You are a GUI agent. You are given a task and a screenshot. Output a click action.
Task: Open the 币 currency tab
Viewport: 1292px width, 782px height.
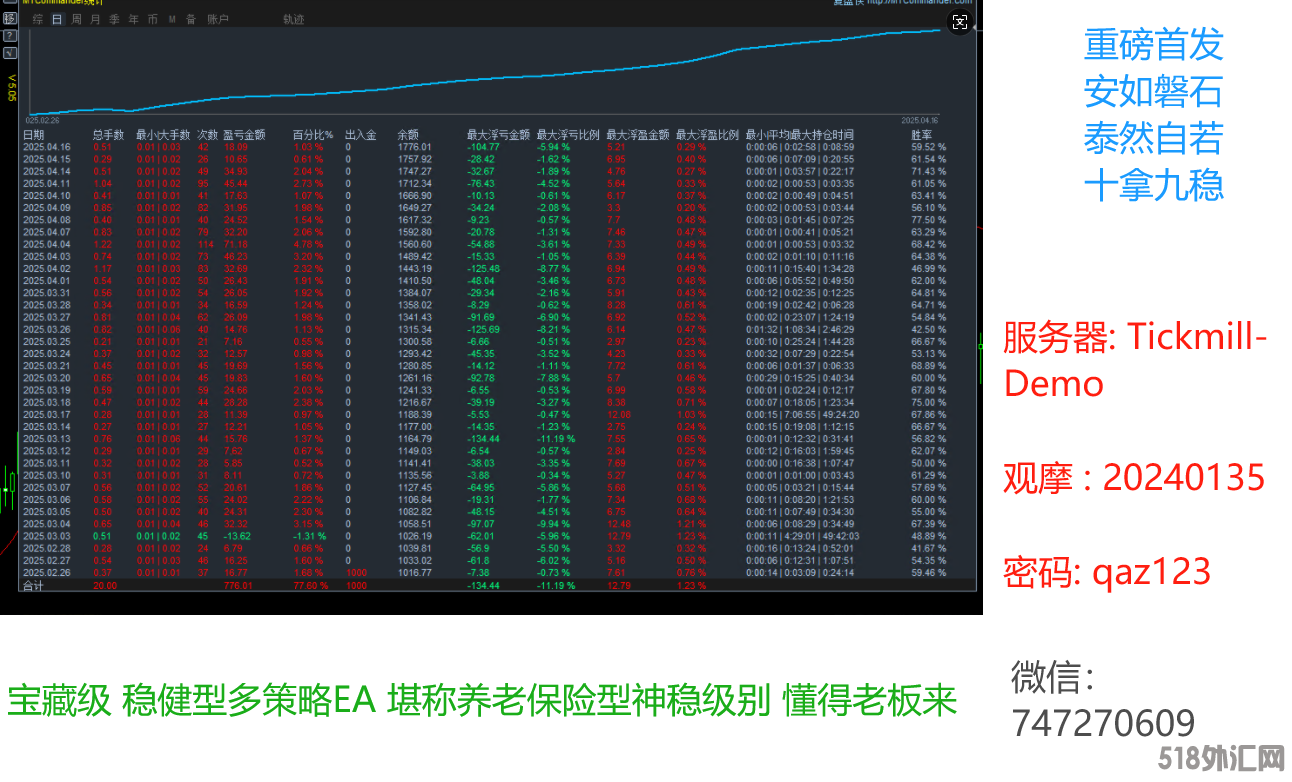click(x=152, y=19)
